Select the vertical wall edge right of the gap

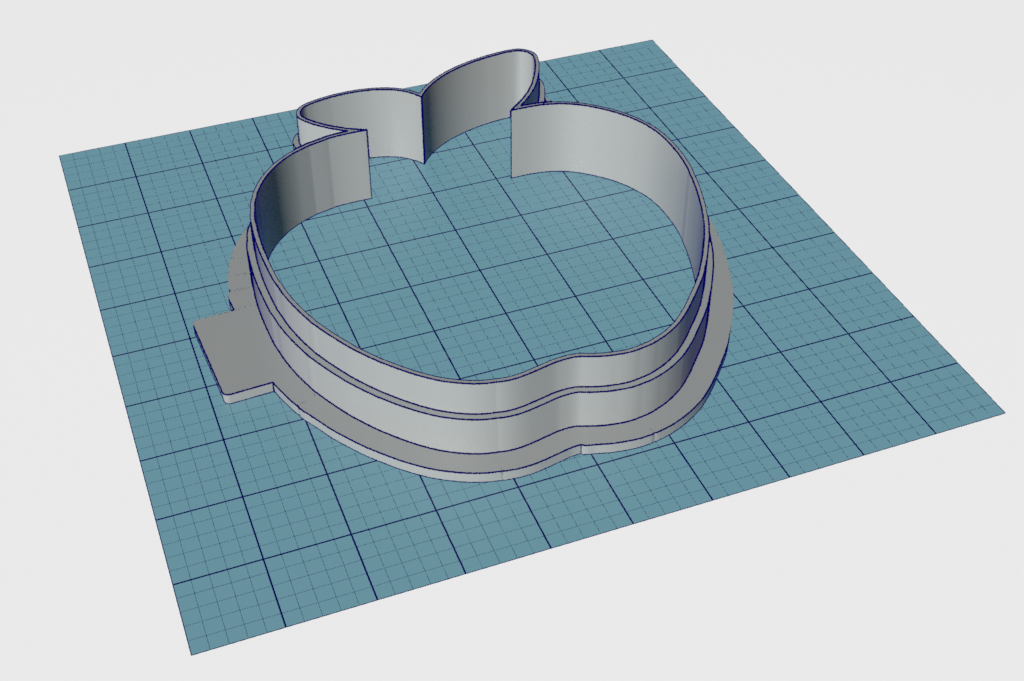(513, 146)
